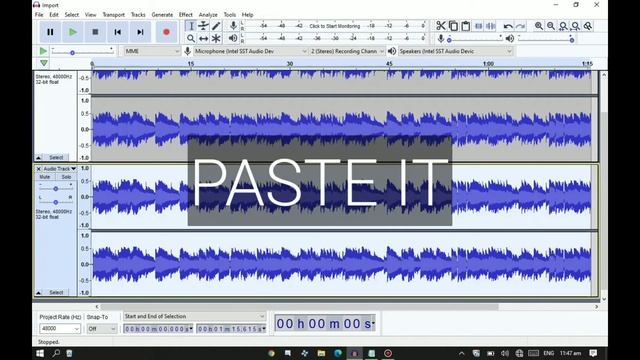Open the Audio Track name dropdown menu
Screen dimensions: 640x360
[x=60, y=169]
